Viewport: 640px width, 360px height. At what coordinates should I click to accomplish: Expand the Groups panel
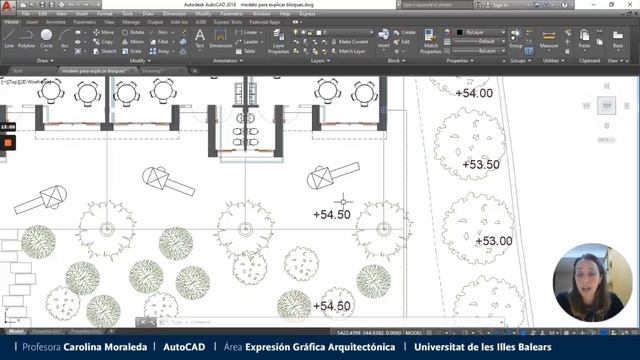tap(520, 61)
